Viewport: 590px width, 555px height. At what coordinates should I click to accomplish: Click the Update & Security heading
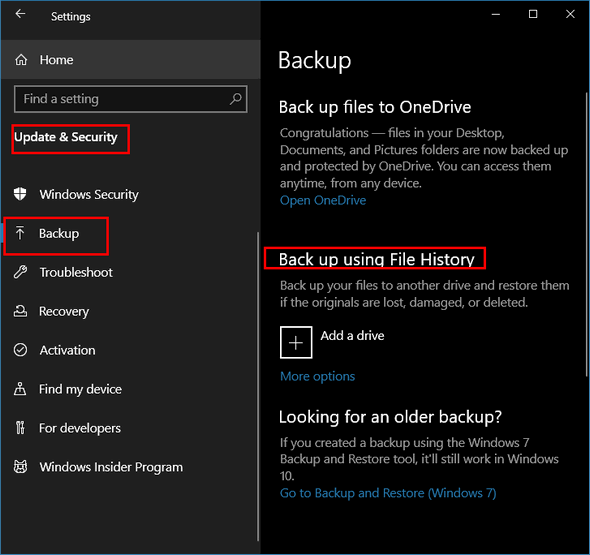point(66,137)
